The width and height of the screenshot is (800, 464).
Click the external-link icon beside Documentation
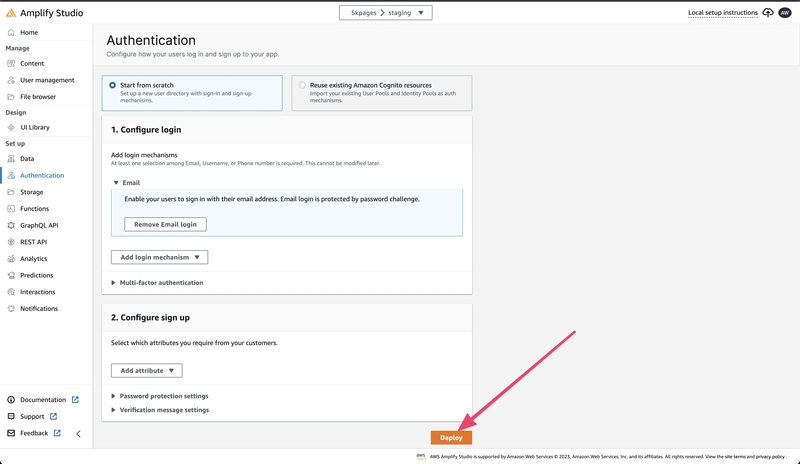click(x=76, y=400)
